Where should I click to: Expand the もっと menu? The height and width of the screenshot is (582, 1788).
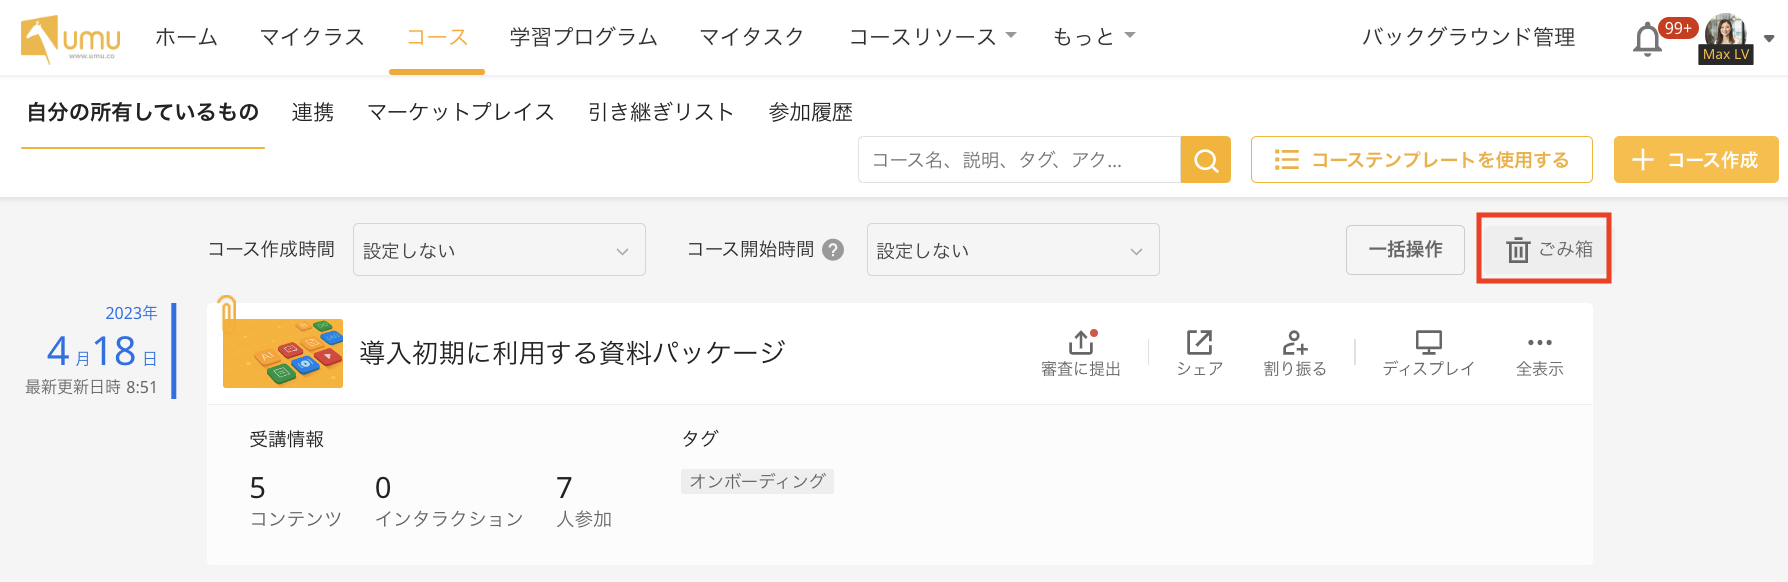pyautogui.click(x=1094, y=37)
